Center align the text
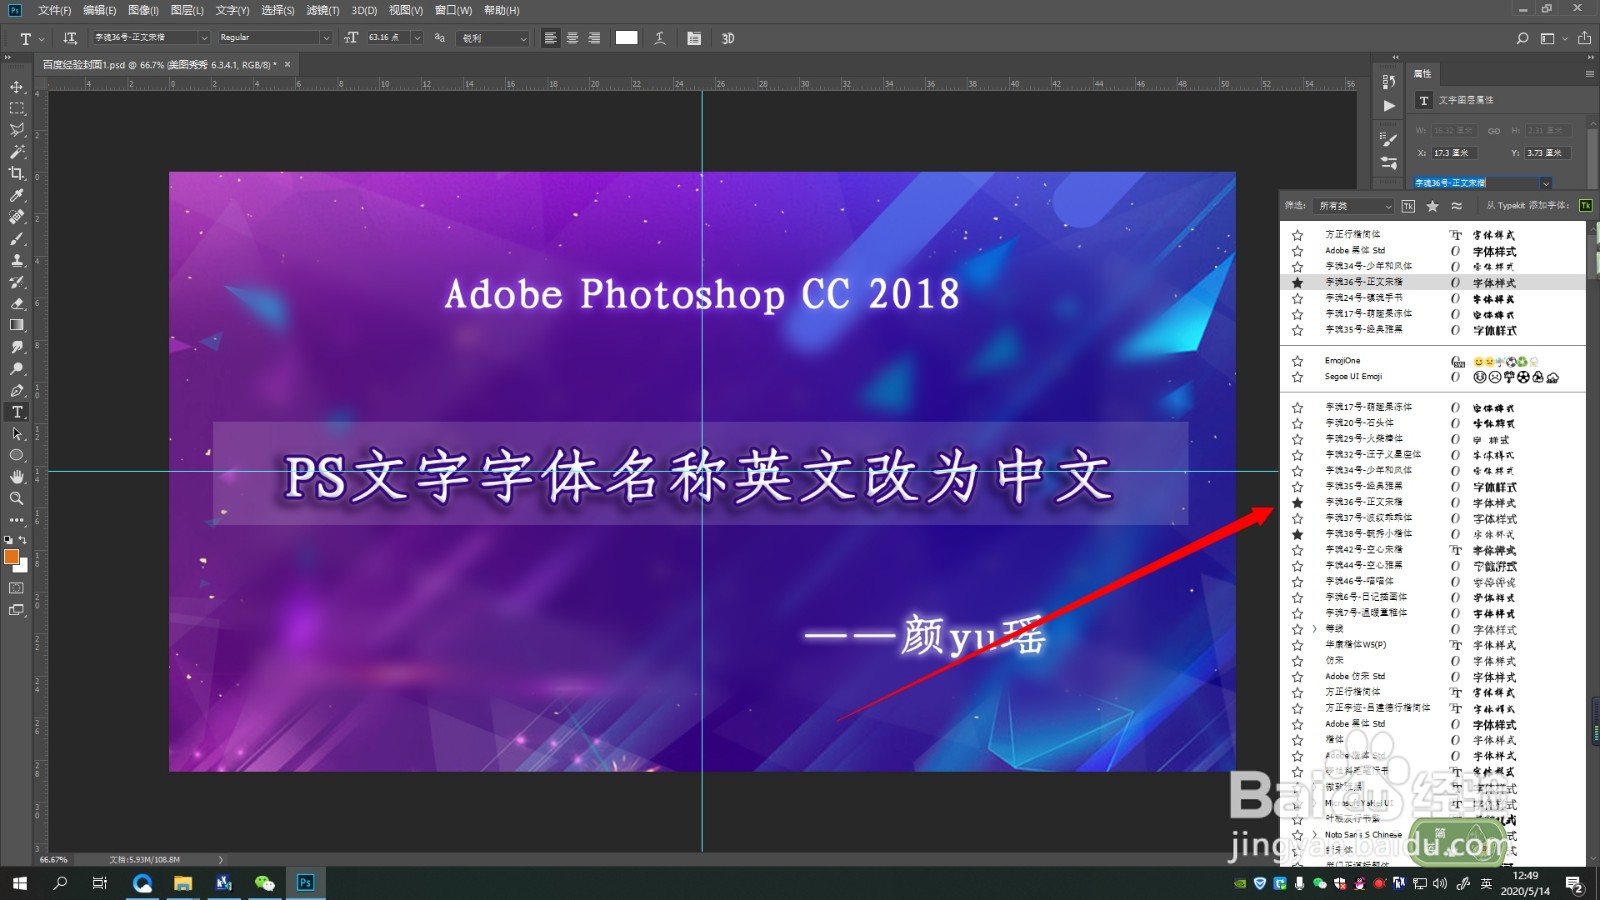The width and height of the screenshot is (1600, 900). pyautogui.click(x=573, y=38)
